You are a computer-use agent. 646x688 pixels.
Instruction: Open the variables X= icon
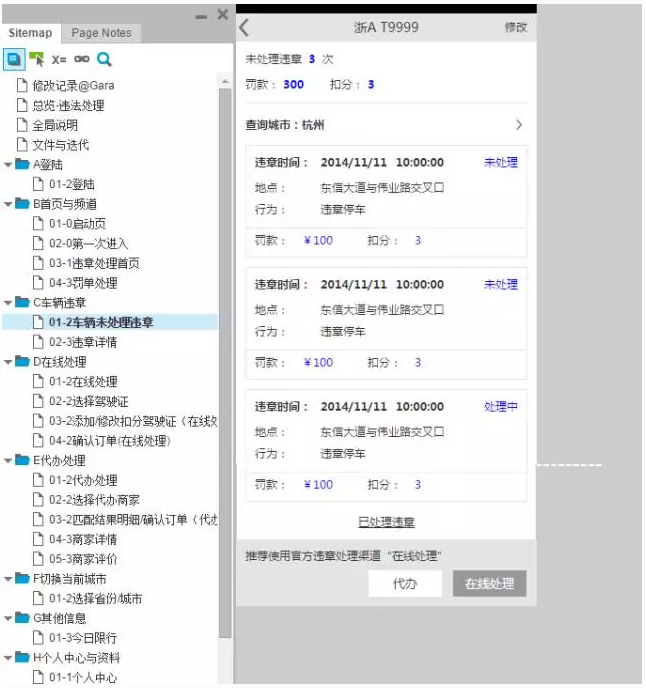coord(59,59)
